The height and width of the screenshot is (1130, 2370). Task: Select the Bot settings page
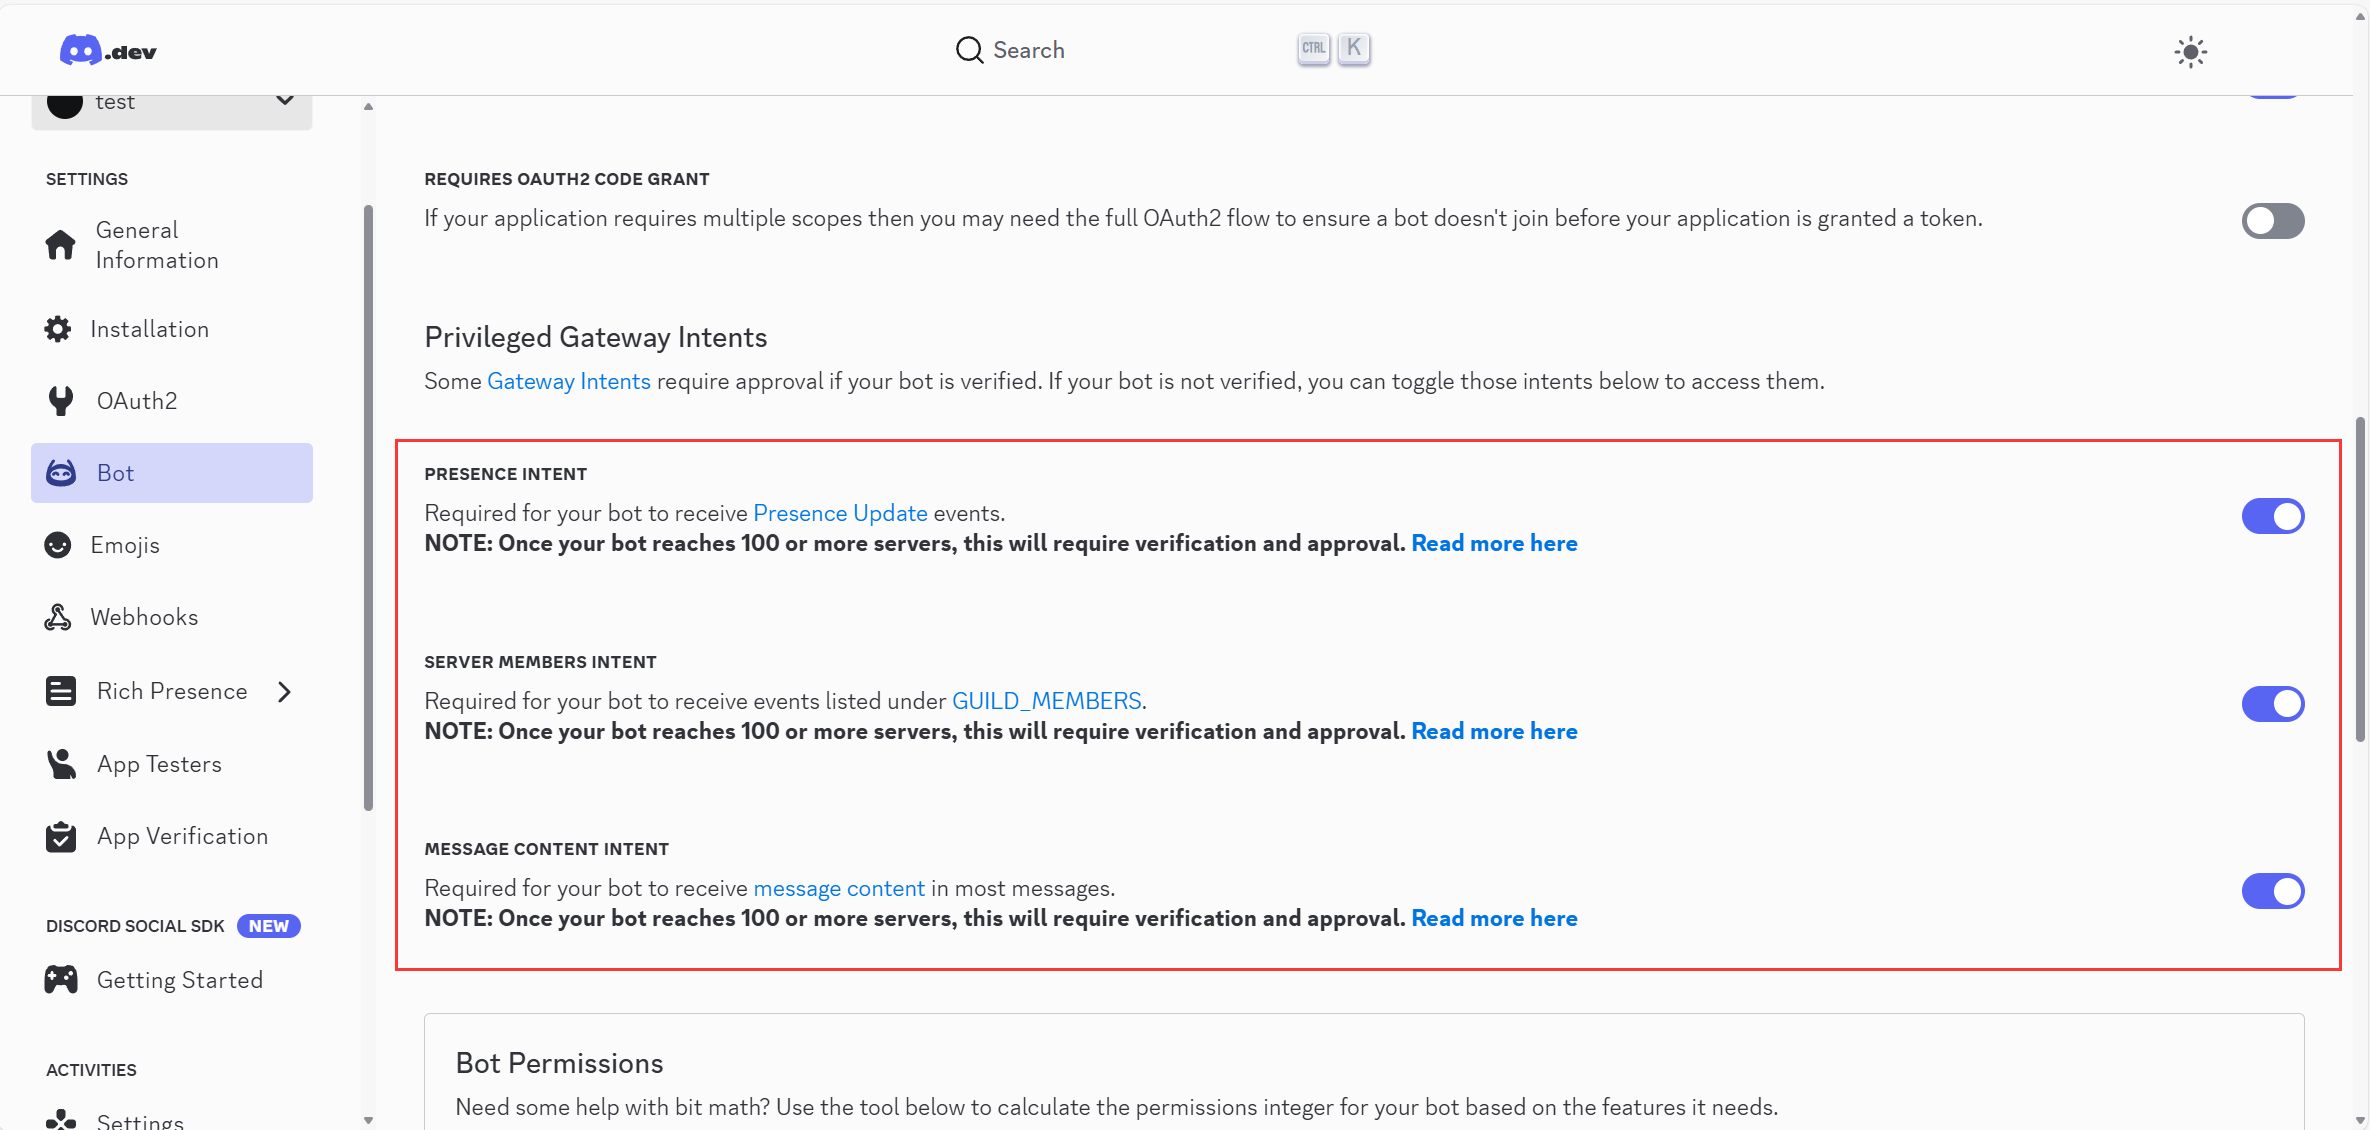click(x=172, y=473)
